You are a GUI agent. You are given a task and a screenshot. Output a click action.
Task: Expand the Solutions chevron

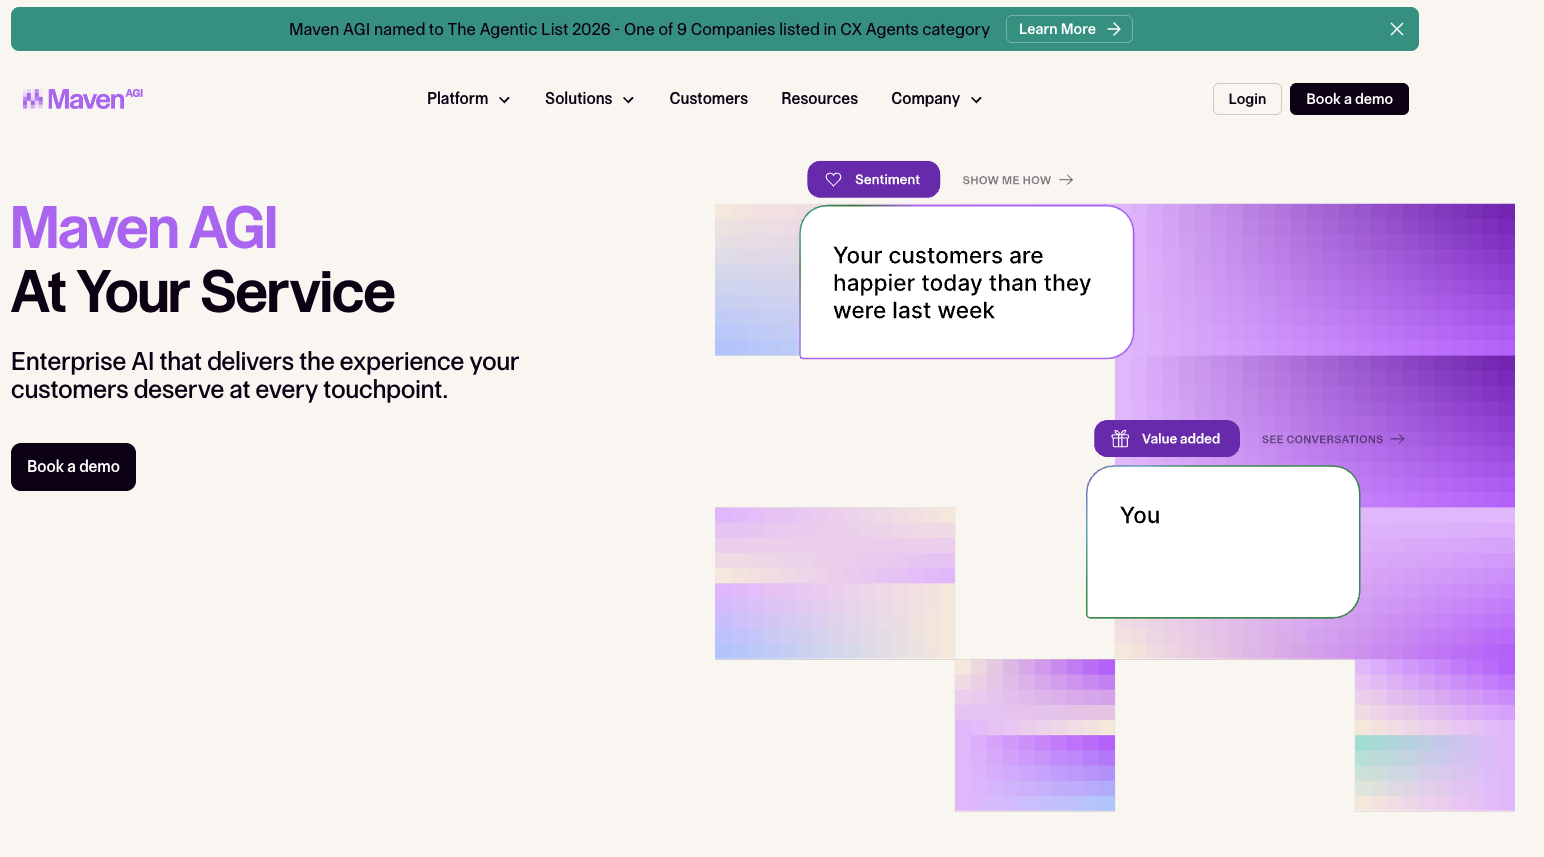click(628, 100)
